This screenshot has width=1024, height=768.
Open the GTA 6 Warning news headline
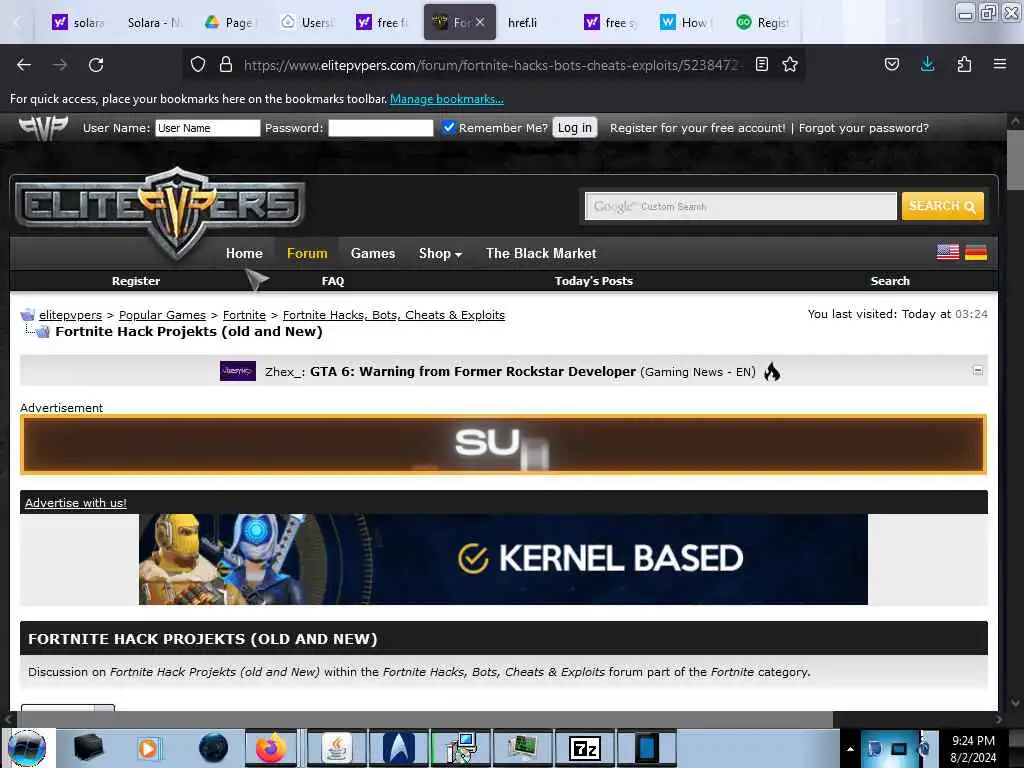(x=473, y=372)
